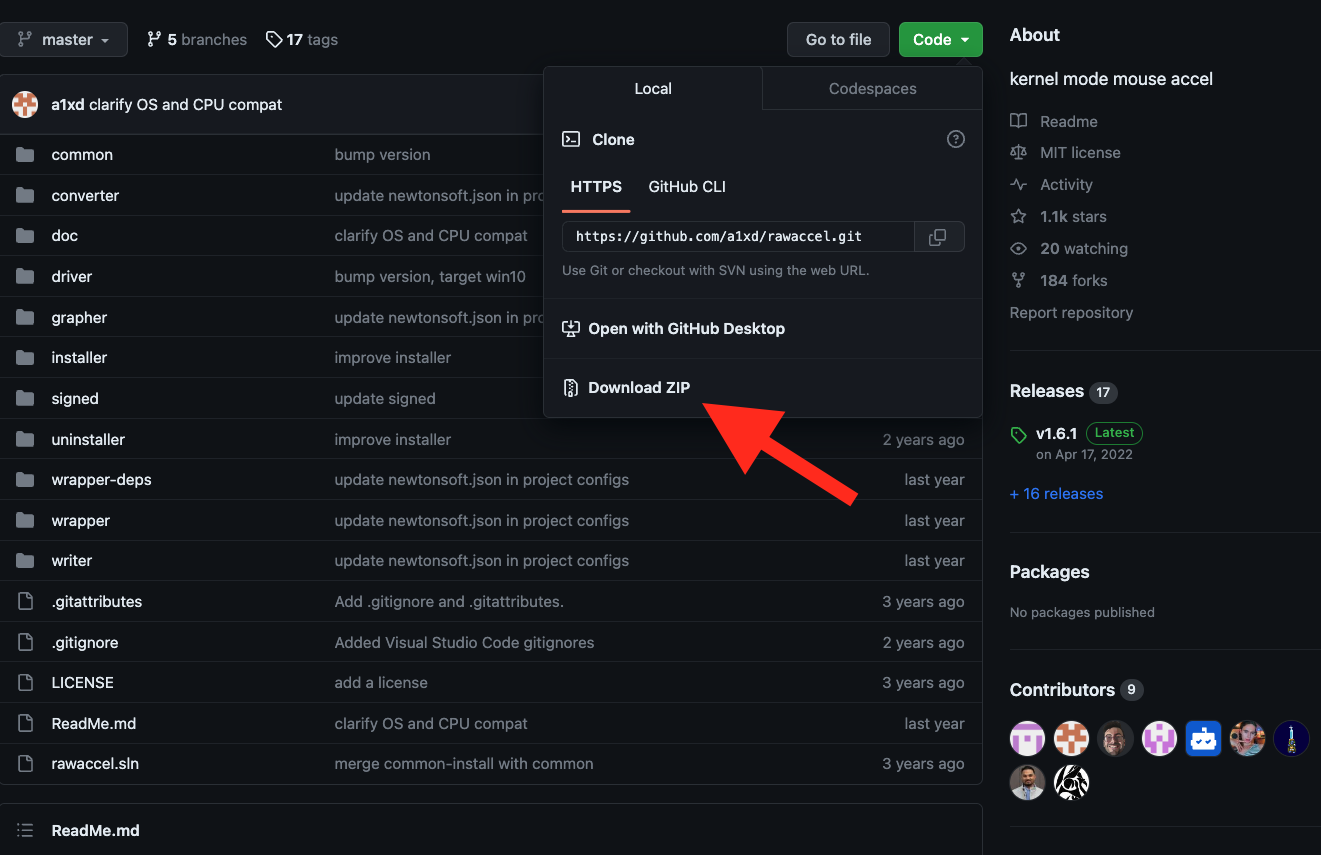Viewport: 1321px width, 855px height.
Task: Click the scales icon beside MIT license
Action: coord(1019,153)
